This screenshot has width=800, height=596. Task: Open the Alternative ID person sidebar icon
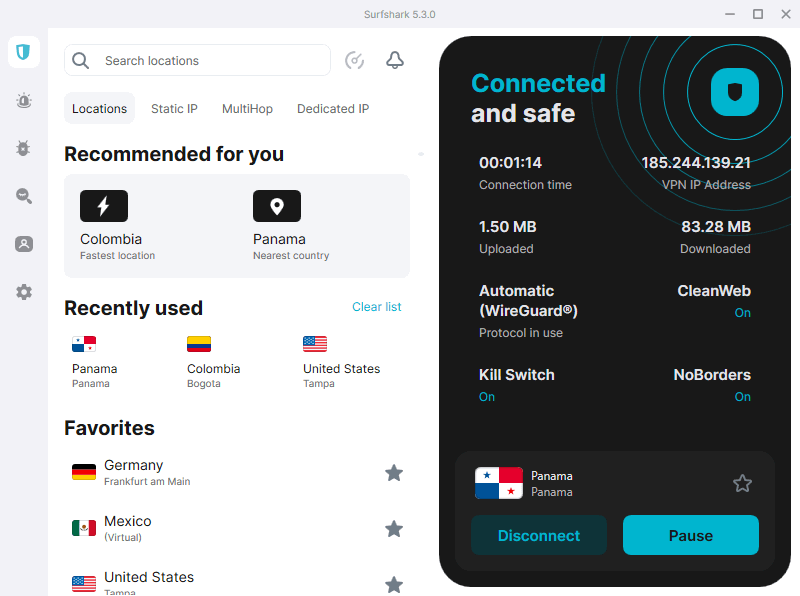24,244
